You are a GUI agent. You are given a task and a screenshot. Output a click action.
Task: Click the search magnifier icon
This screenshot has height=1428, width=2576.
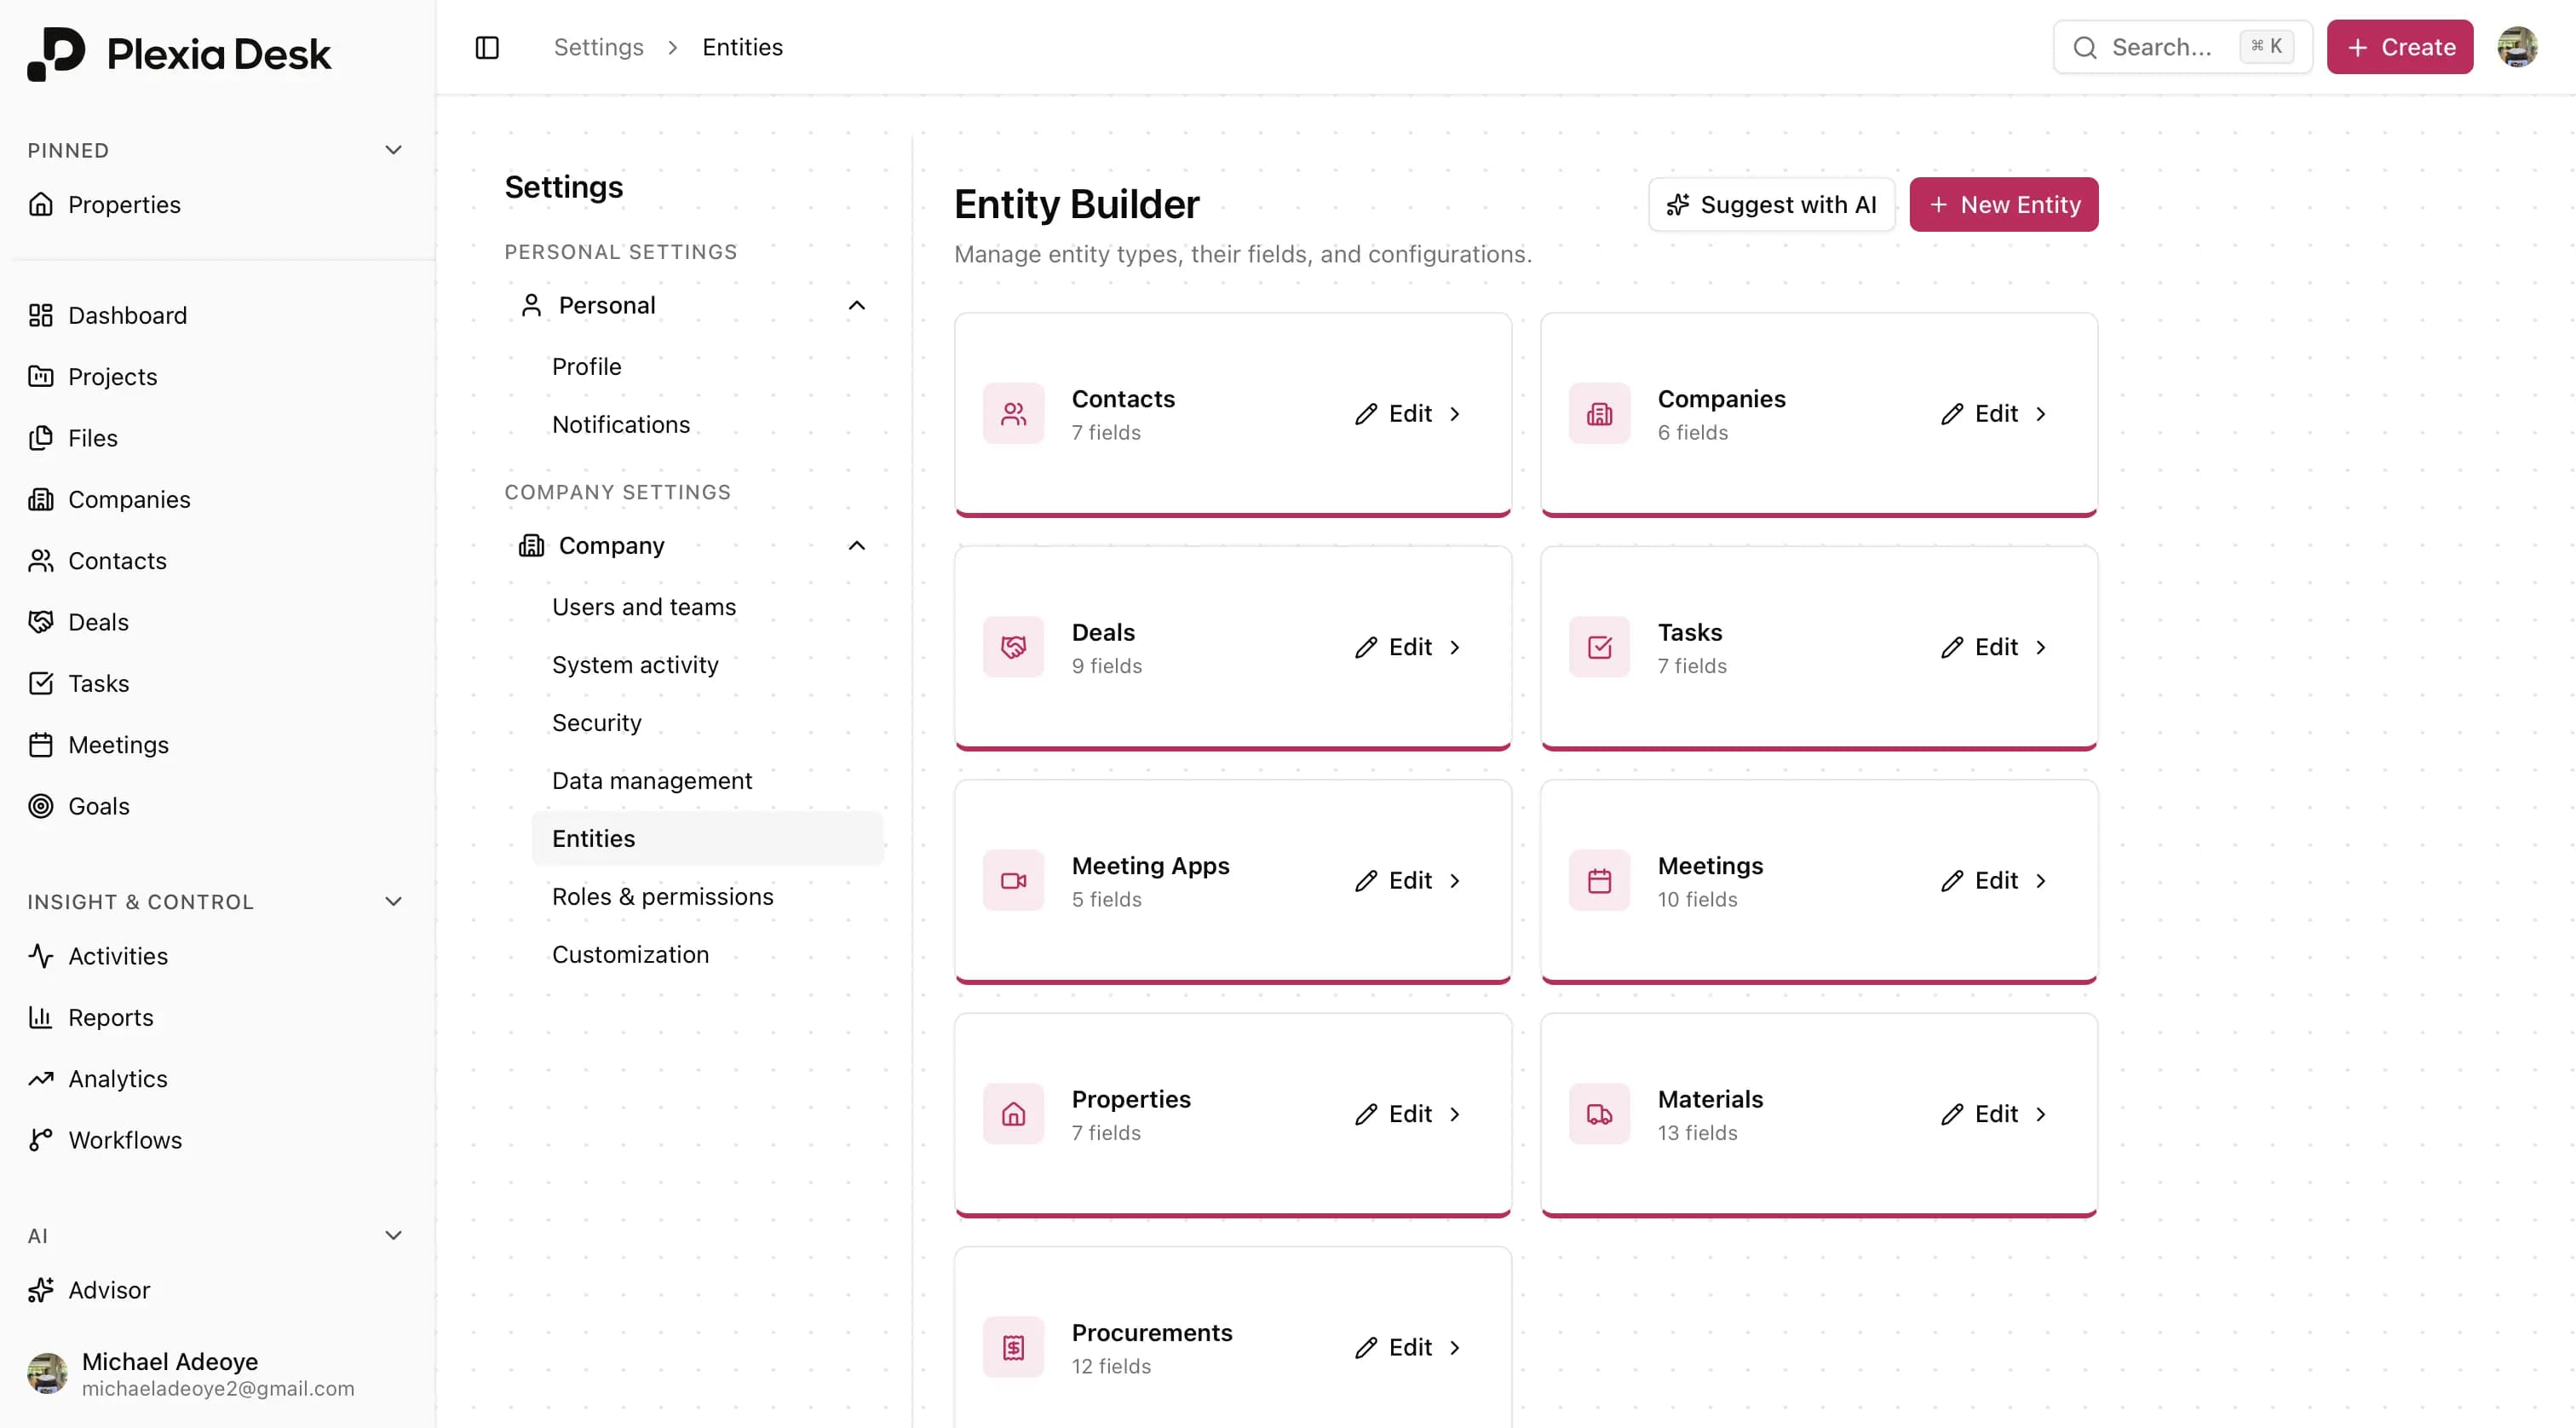click(x=2085, y=47)
